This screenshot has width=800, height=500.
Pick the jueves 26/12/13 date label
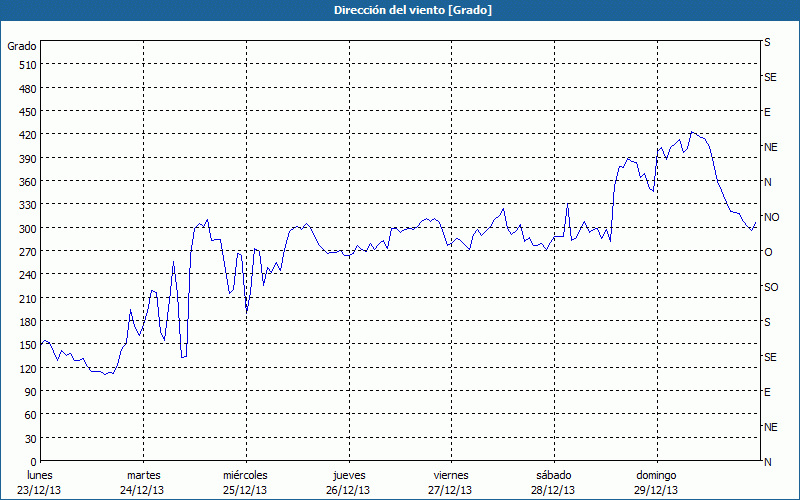[x=348, y=482]
